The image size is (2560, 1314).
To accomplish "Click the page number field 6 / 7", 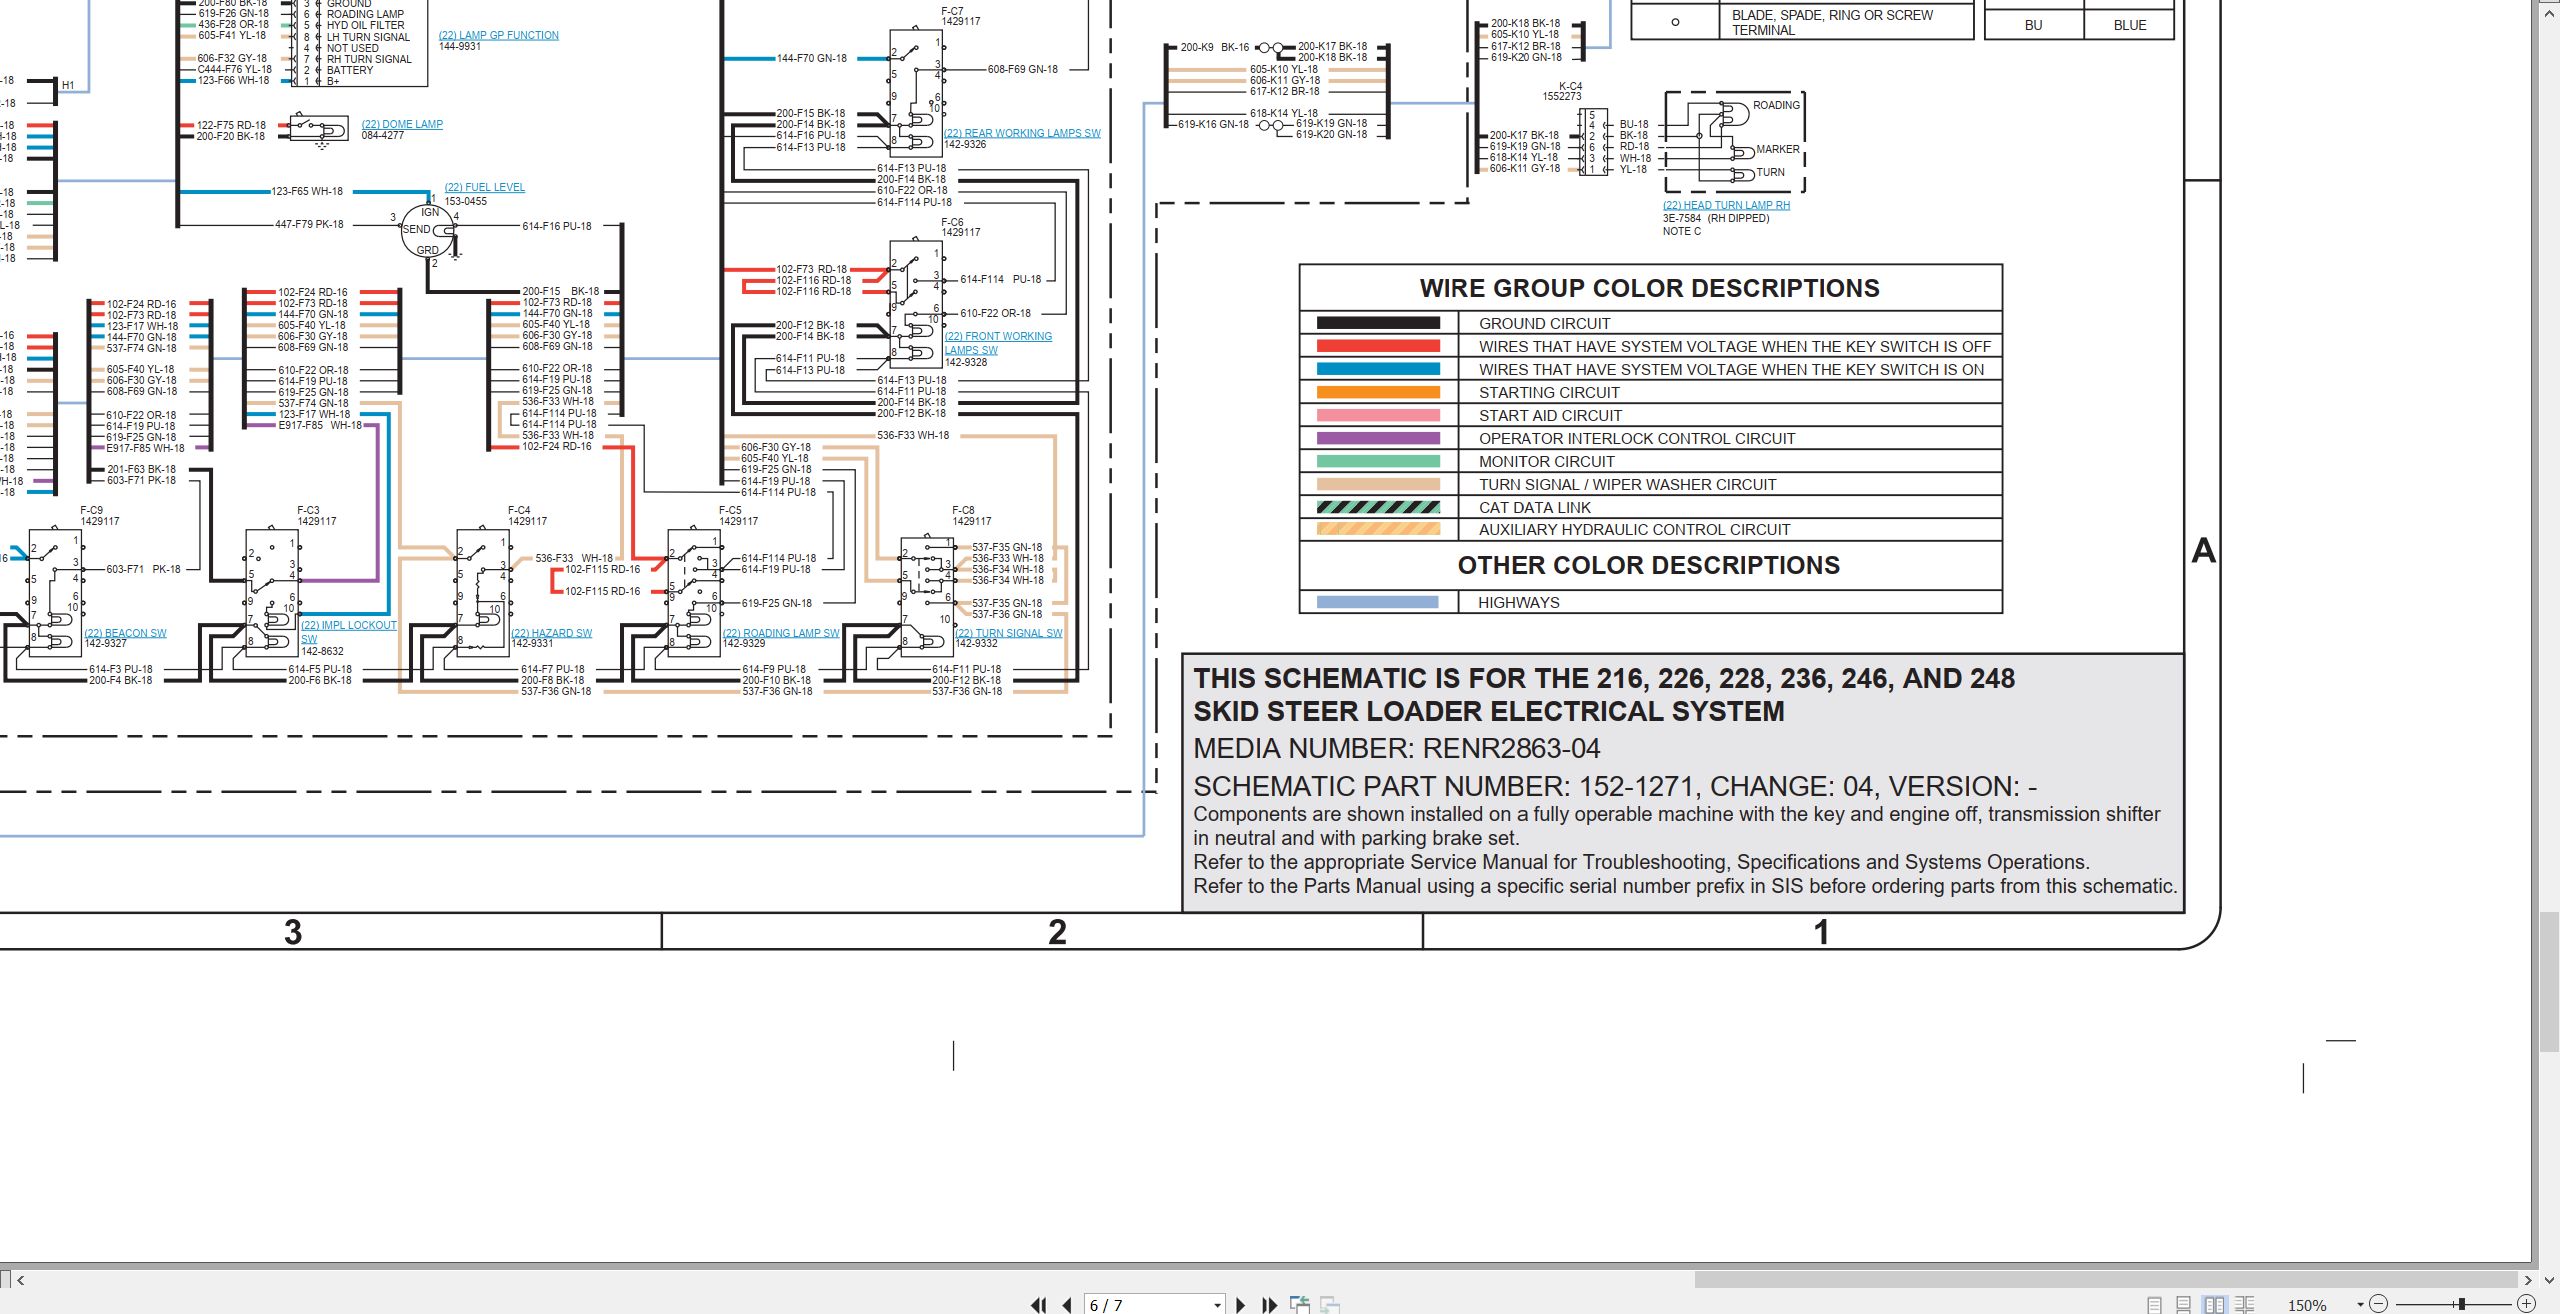I will click(1153, 1305).
